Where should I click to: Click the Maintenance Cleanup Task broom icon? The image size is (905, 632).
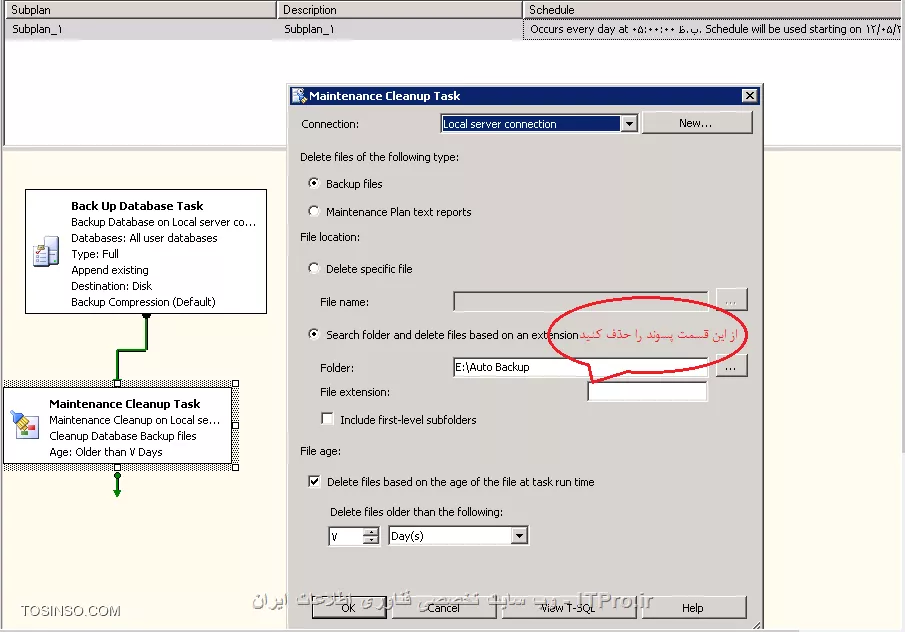[x=24, y=425]
